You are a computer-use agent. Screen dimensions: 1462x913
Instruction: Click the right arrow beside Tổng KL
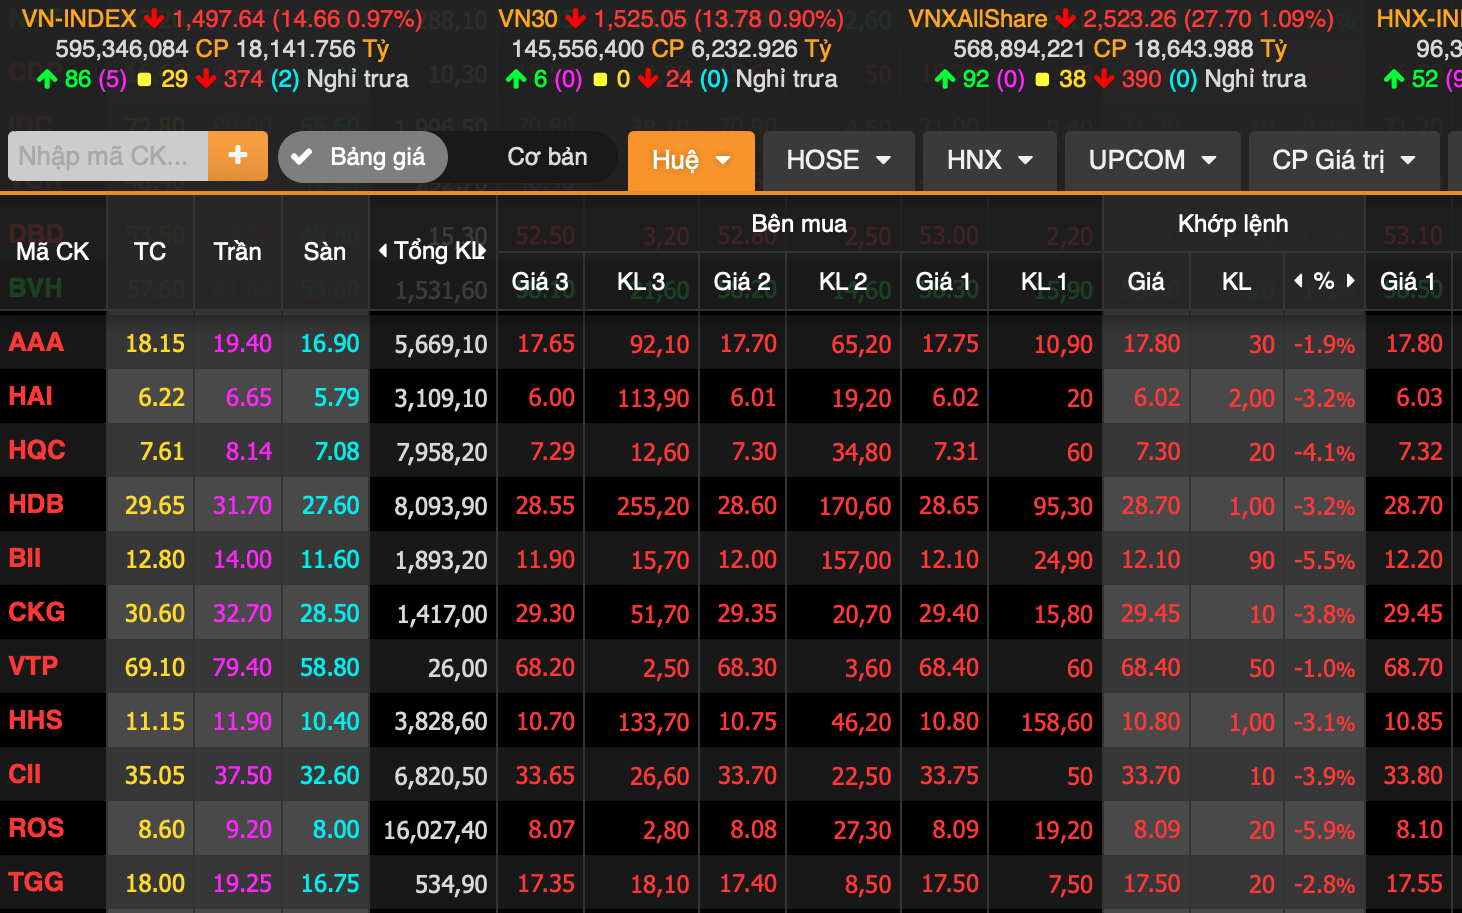pos(482,251)
